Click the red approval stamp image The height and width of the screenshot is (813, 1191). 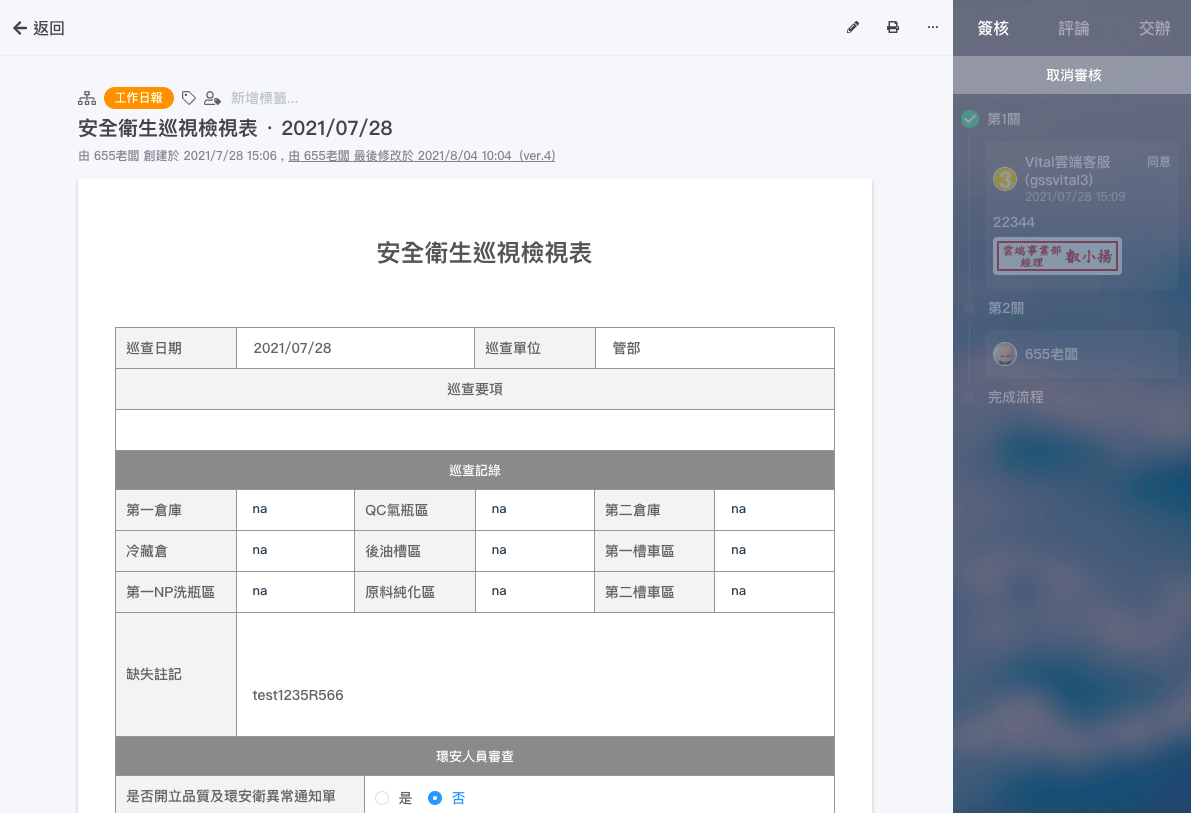(x=1057, y=256)
